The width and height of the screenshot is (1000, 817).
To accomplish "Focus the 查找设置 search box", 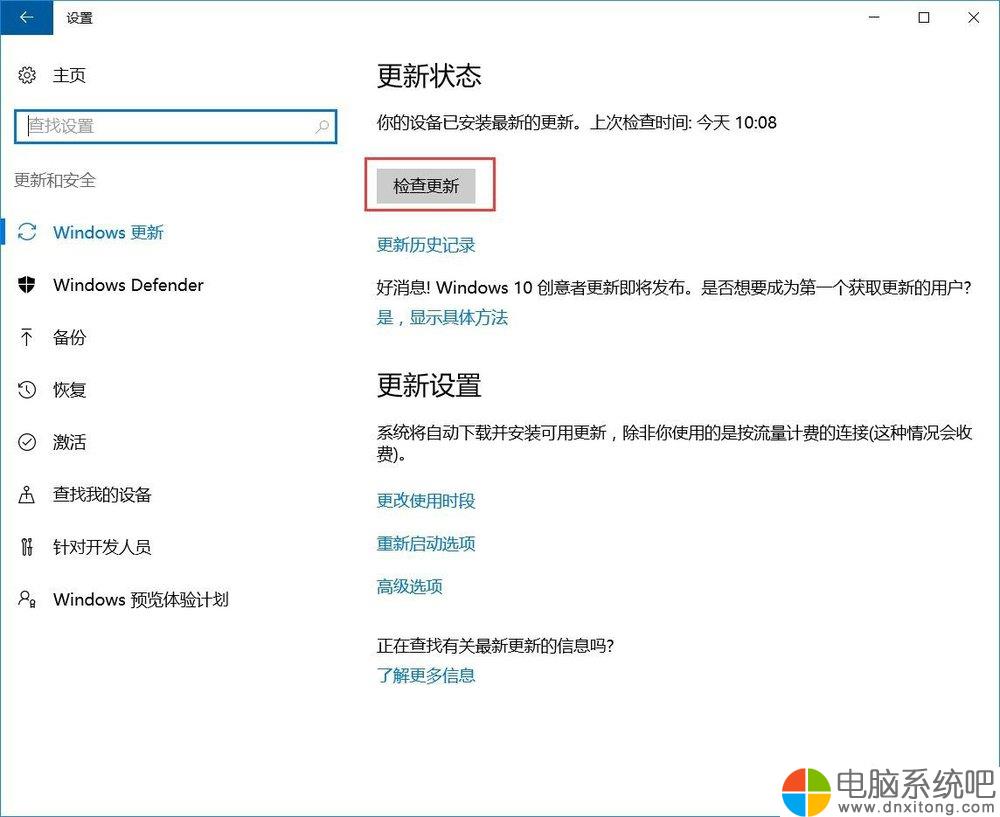I will (x=175, y=126).
